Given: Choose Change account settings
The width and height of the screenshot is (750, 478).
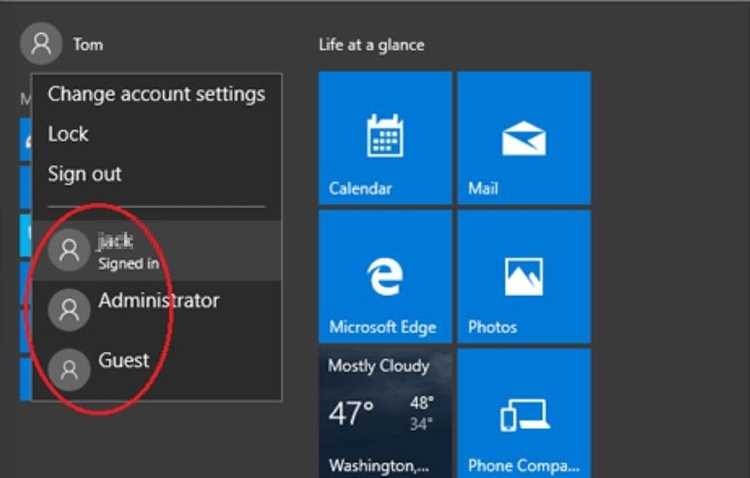Looking at the screenshot, I should click(156, 94).
